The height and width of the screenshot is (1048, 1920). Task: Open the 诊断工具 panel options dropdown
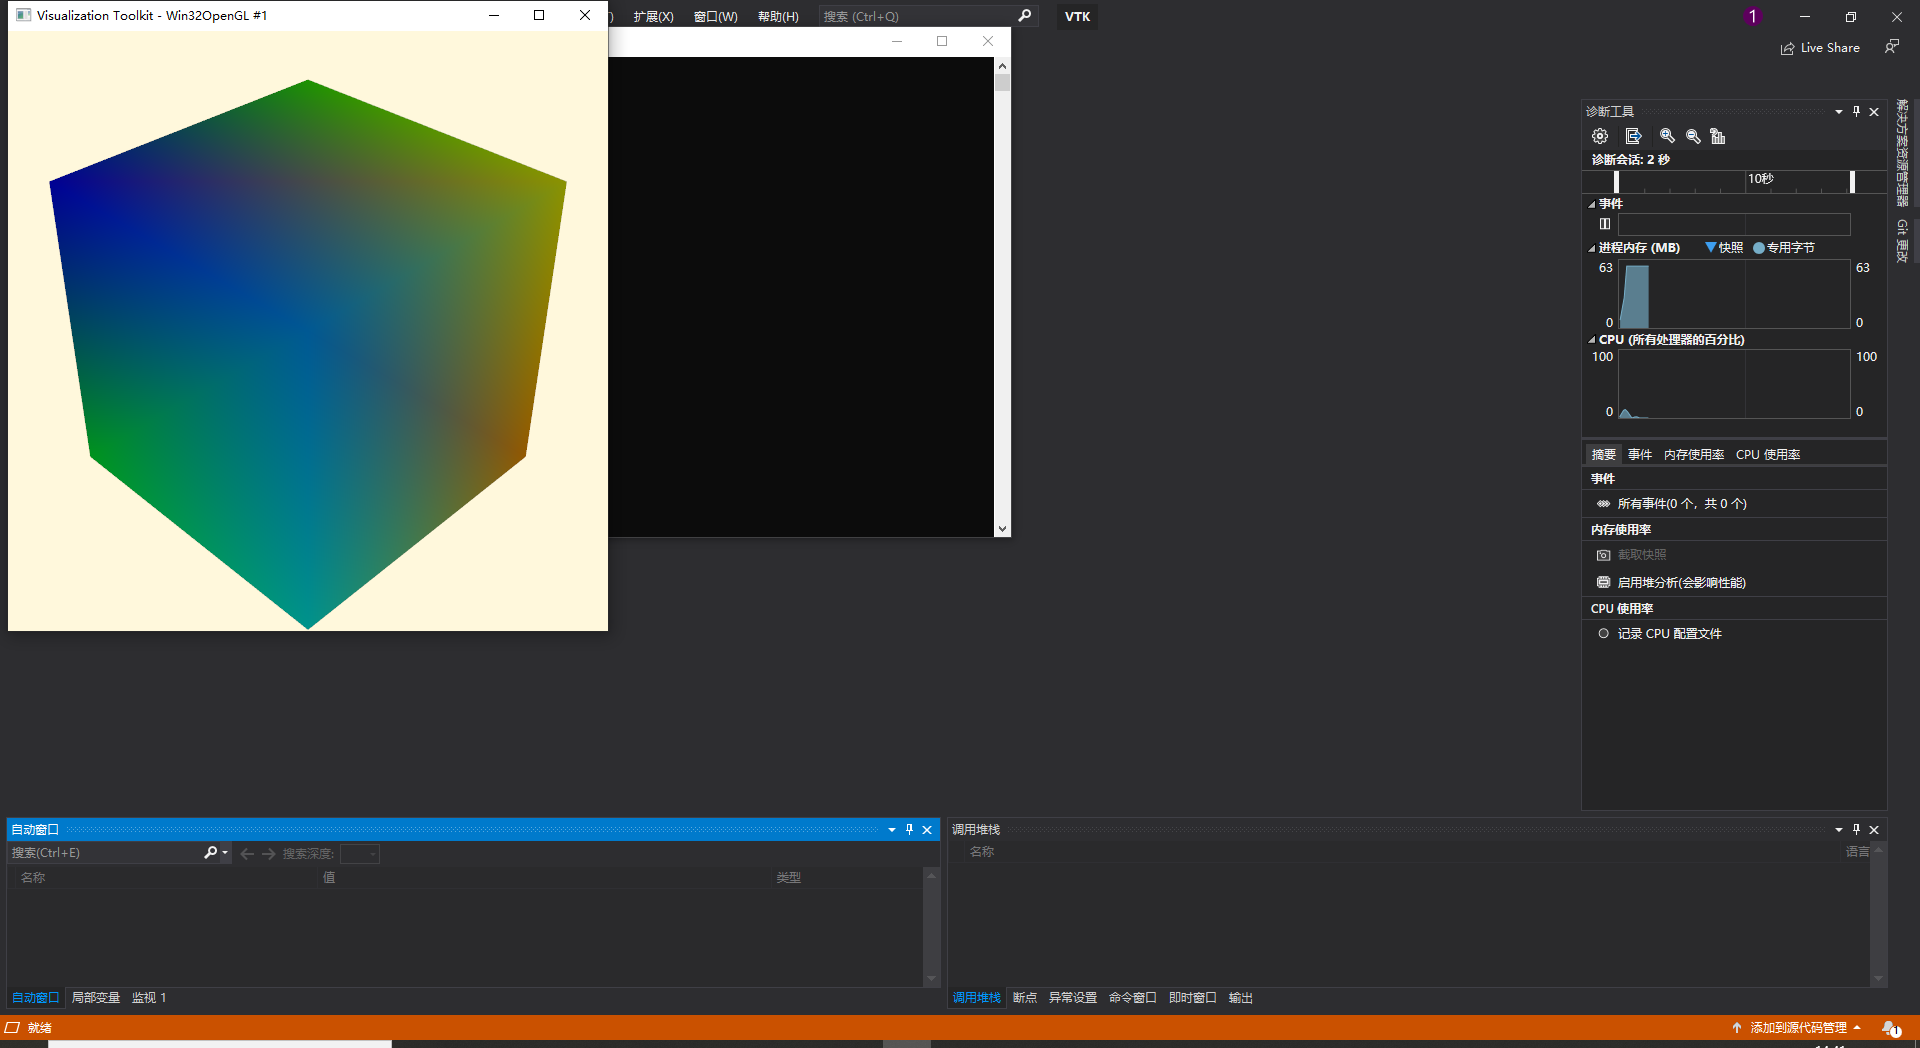pos(1839,111)
